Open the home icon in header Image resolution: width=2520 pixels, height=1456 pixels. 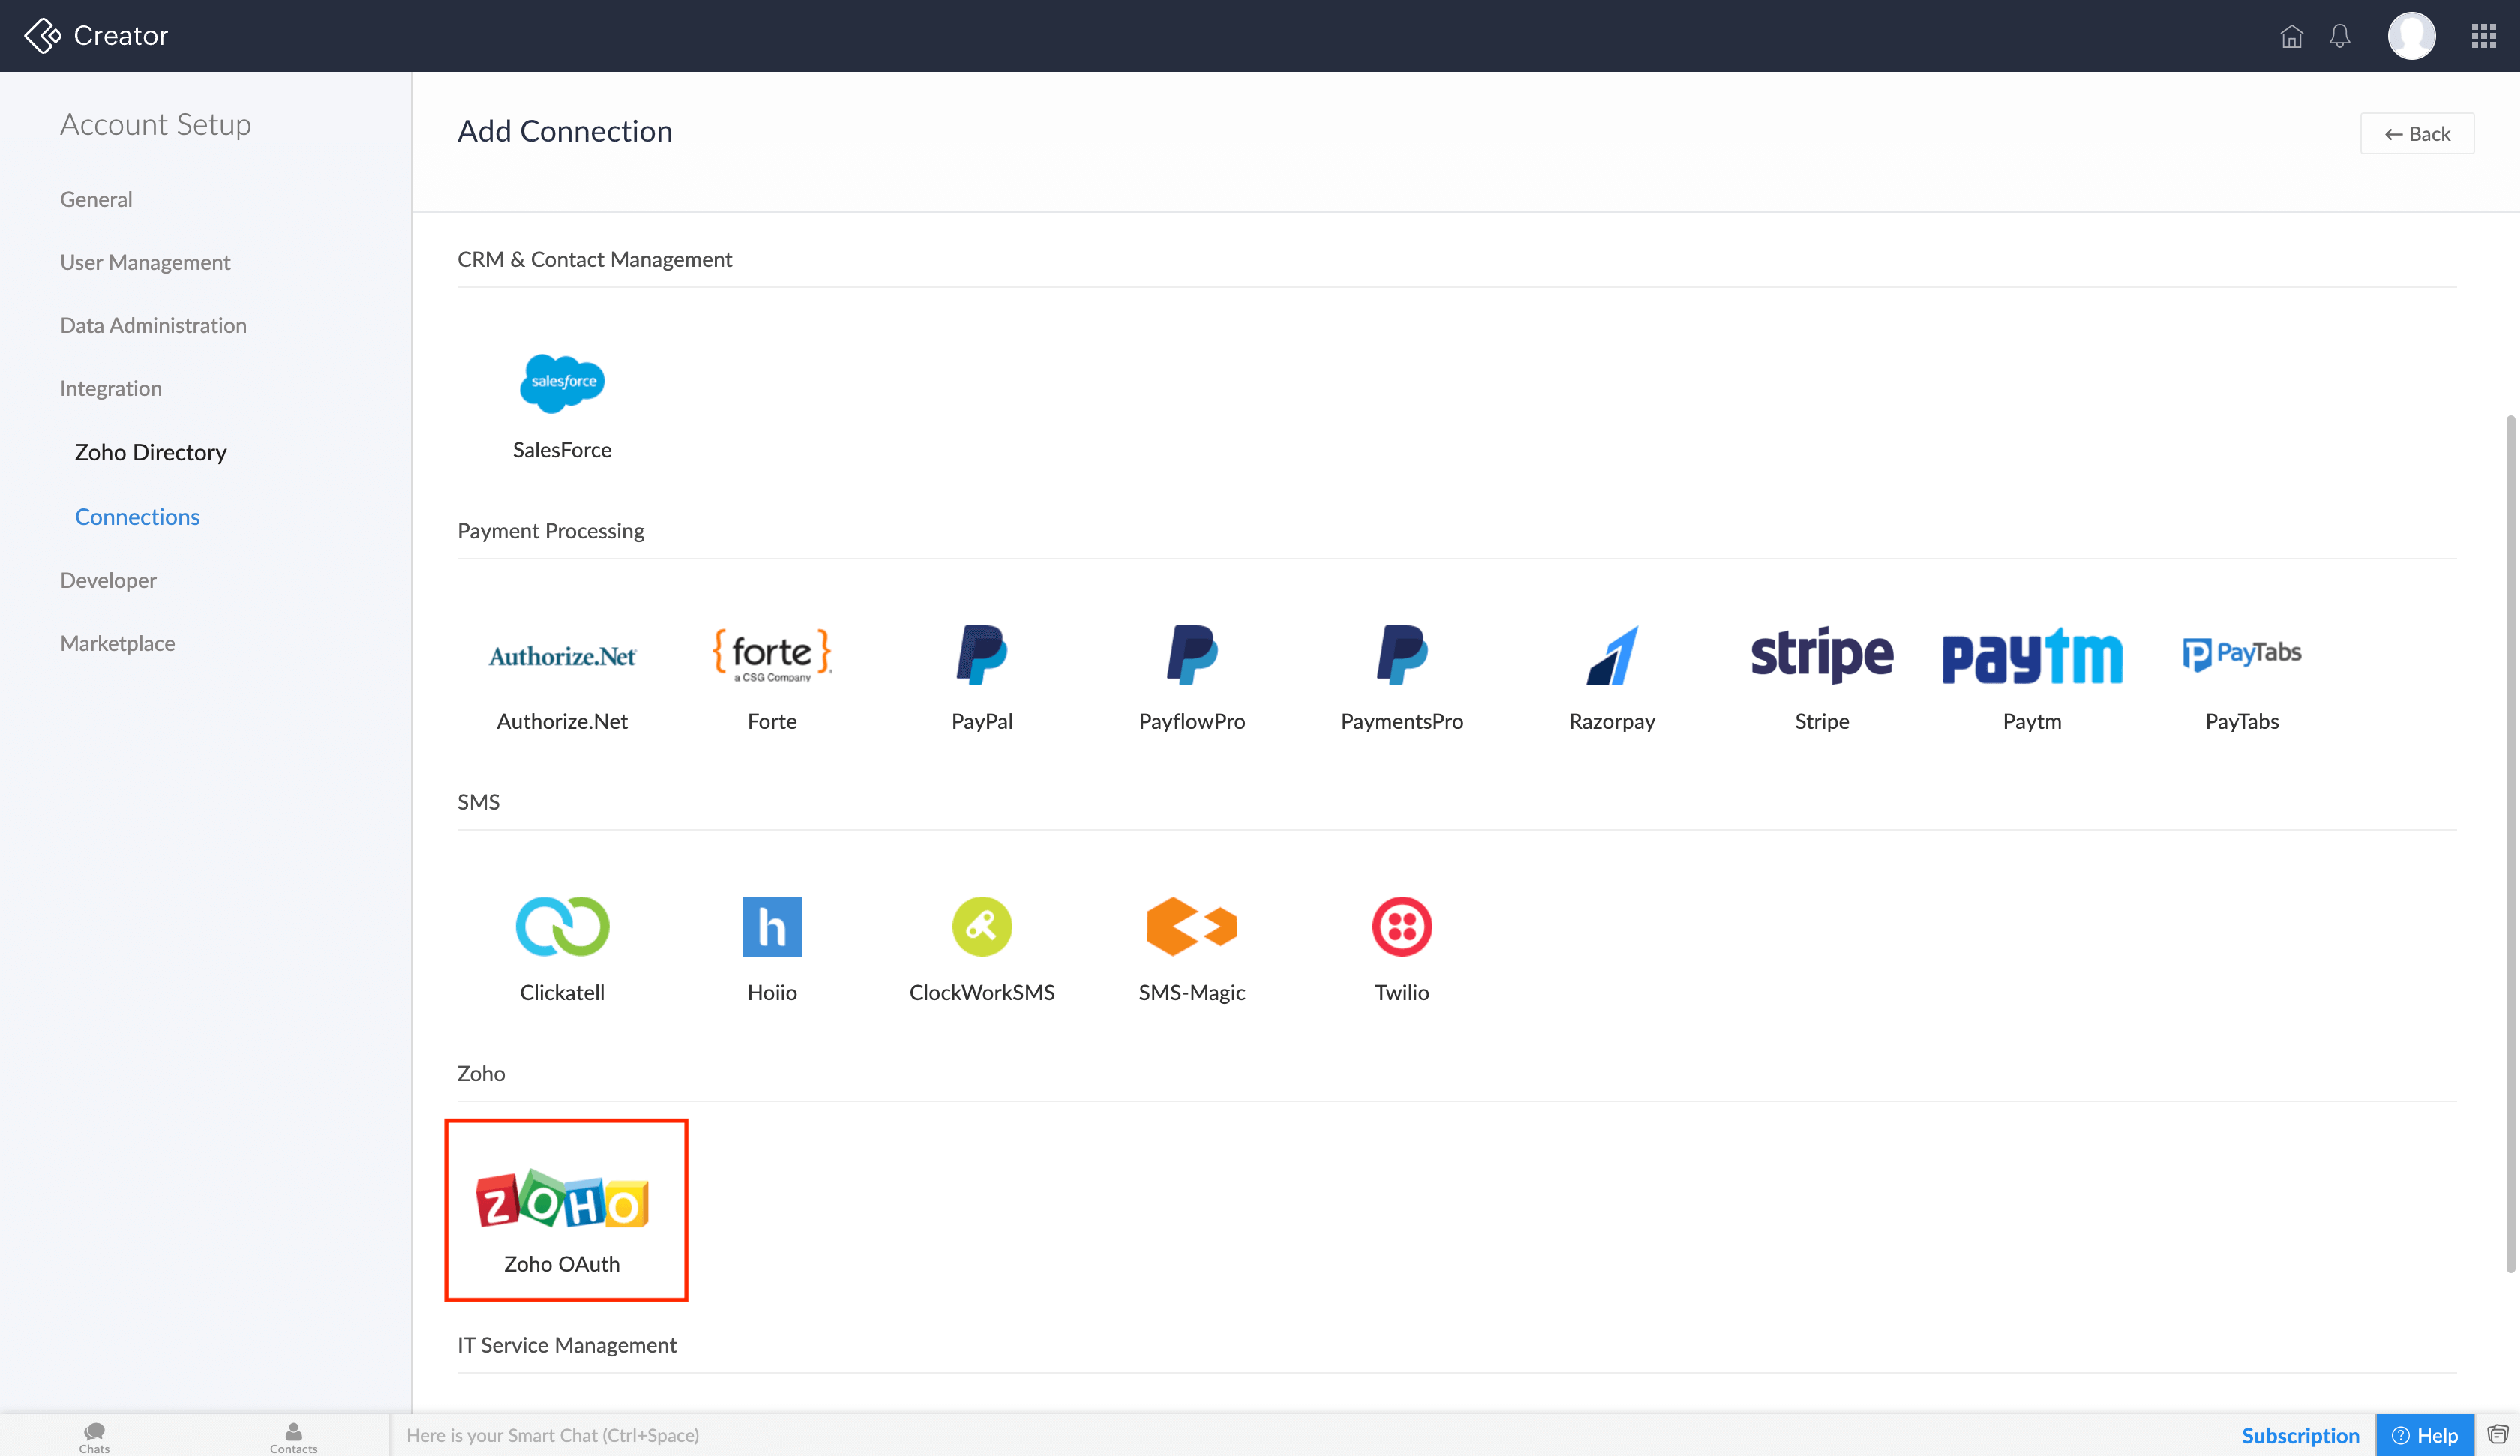[2291, 36]
